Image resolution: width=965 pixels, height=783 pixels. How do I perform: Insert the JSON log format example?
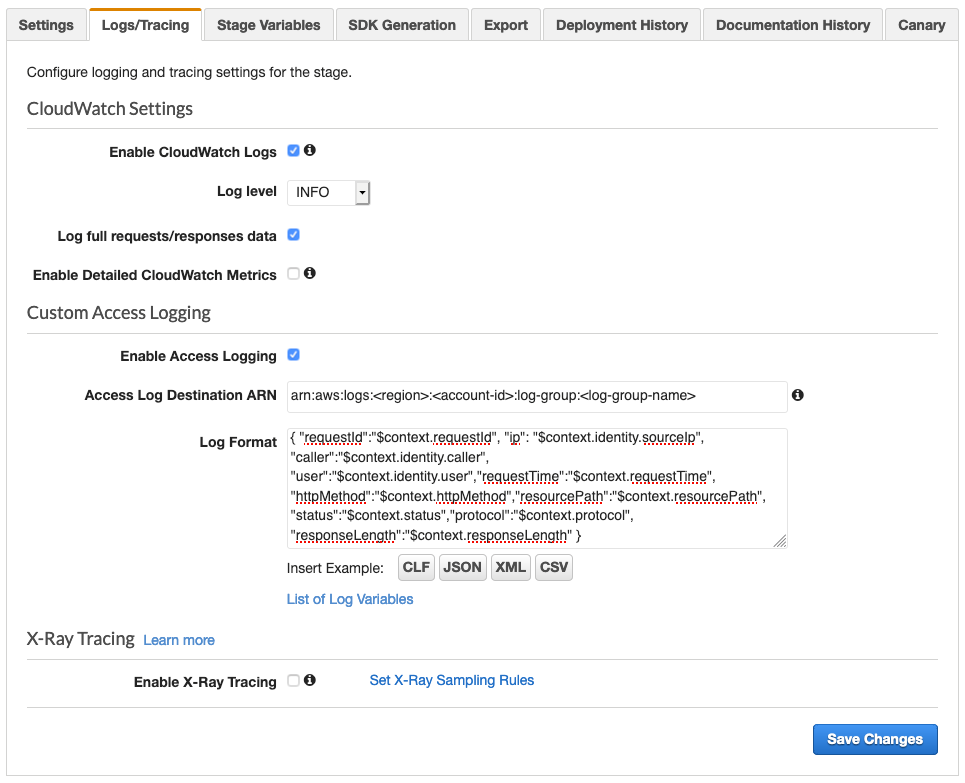tap(462, 567)
